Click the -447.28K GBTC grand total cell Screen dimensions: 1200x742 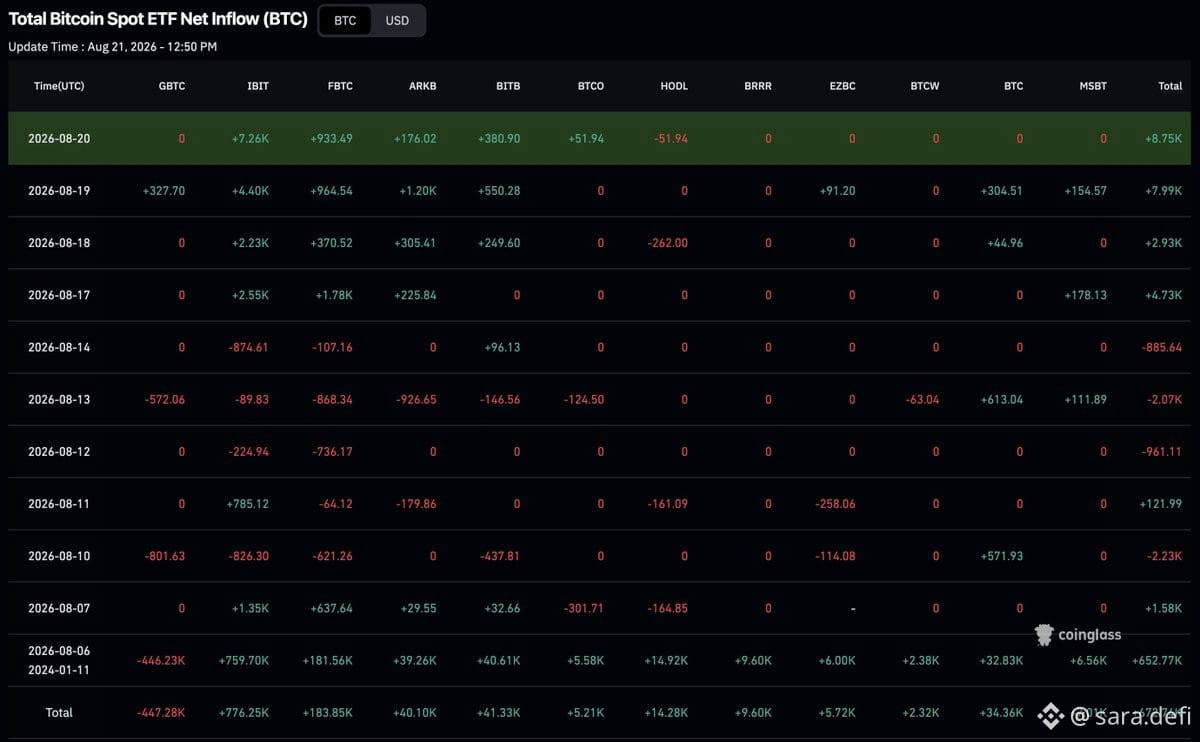pyautogui.click(x=161, y=712)
